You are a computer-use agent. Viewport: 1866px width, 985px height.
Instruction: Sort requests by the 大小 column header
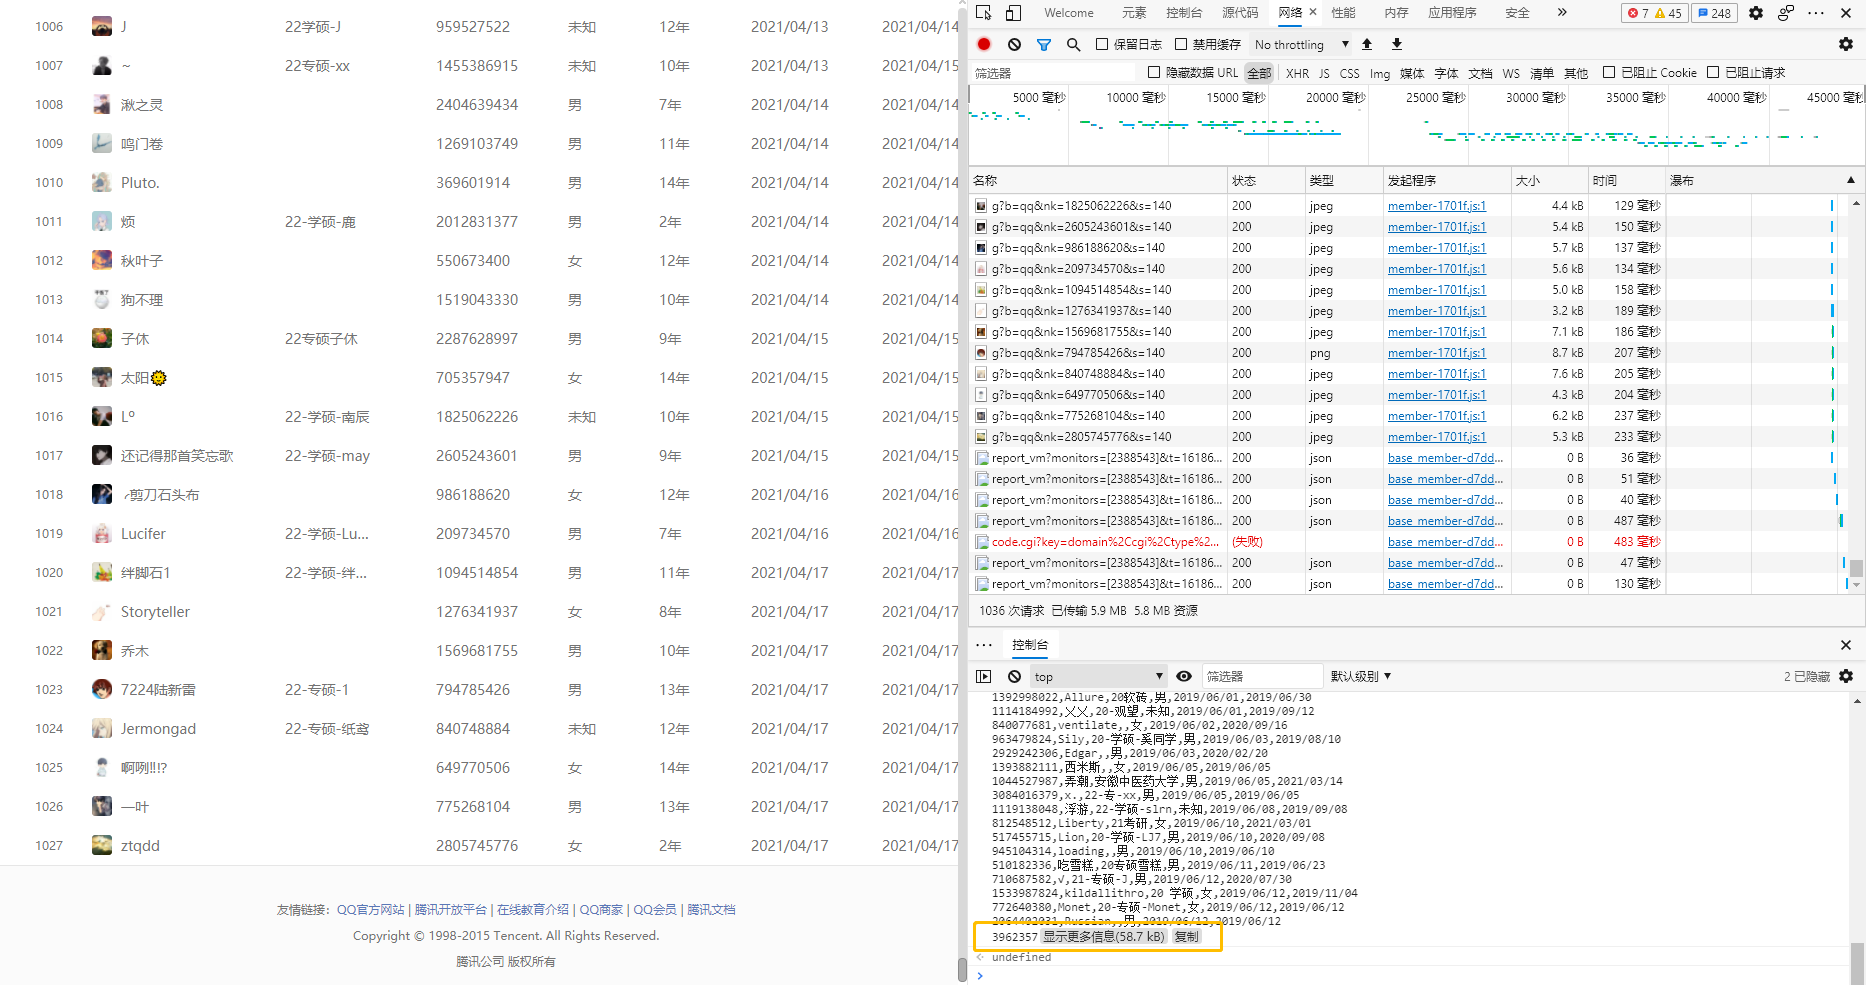click(1549, 180)
